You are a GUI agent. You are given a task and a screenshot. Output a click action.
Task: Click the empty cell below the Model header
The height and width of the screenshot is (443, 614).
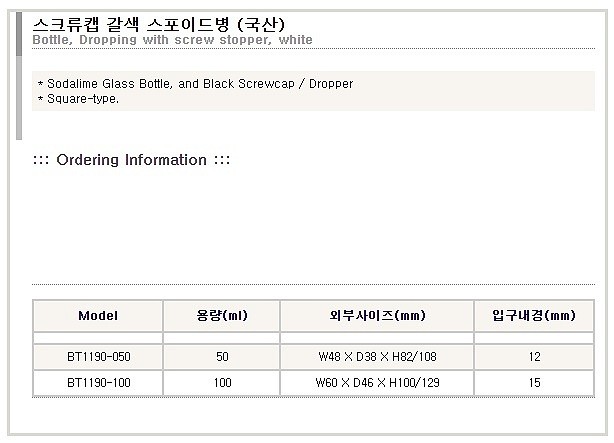[x=98, y=337]
